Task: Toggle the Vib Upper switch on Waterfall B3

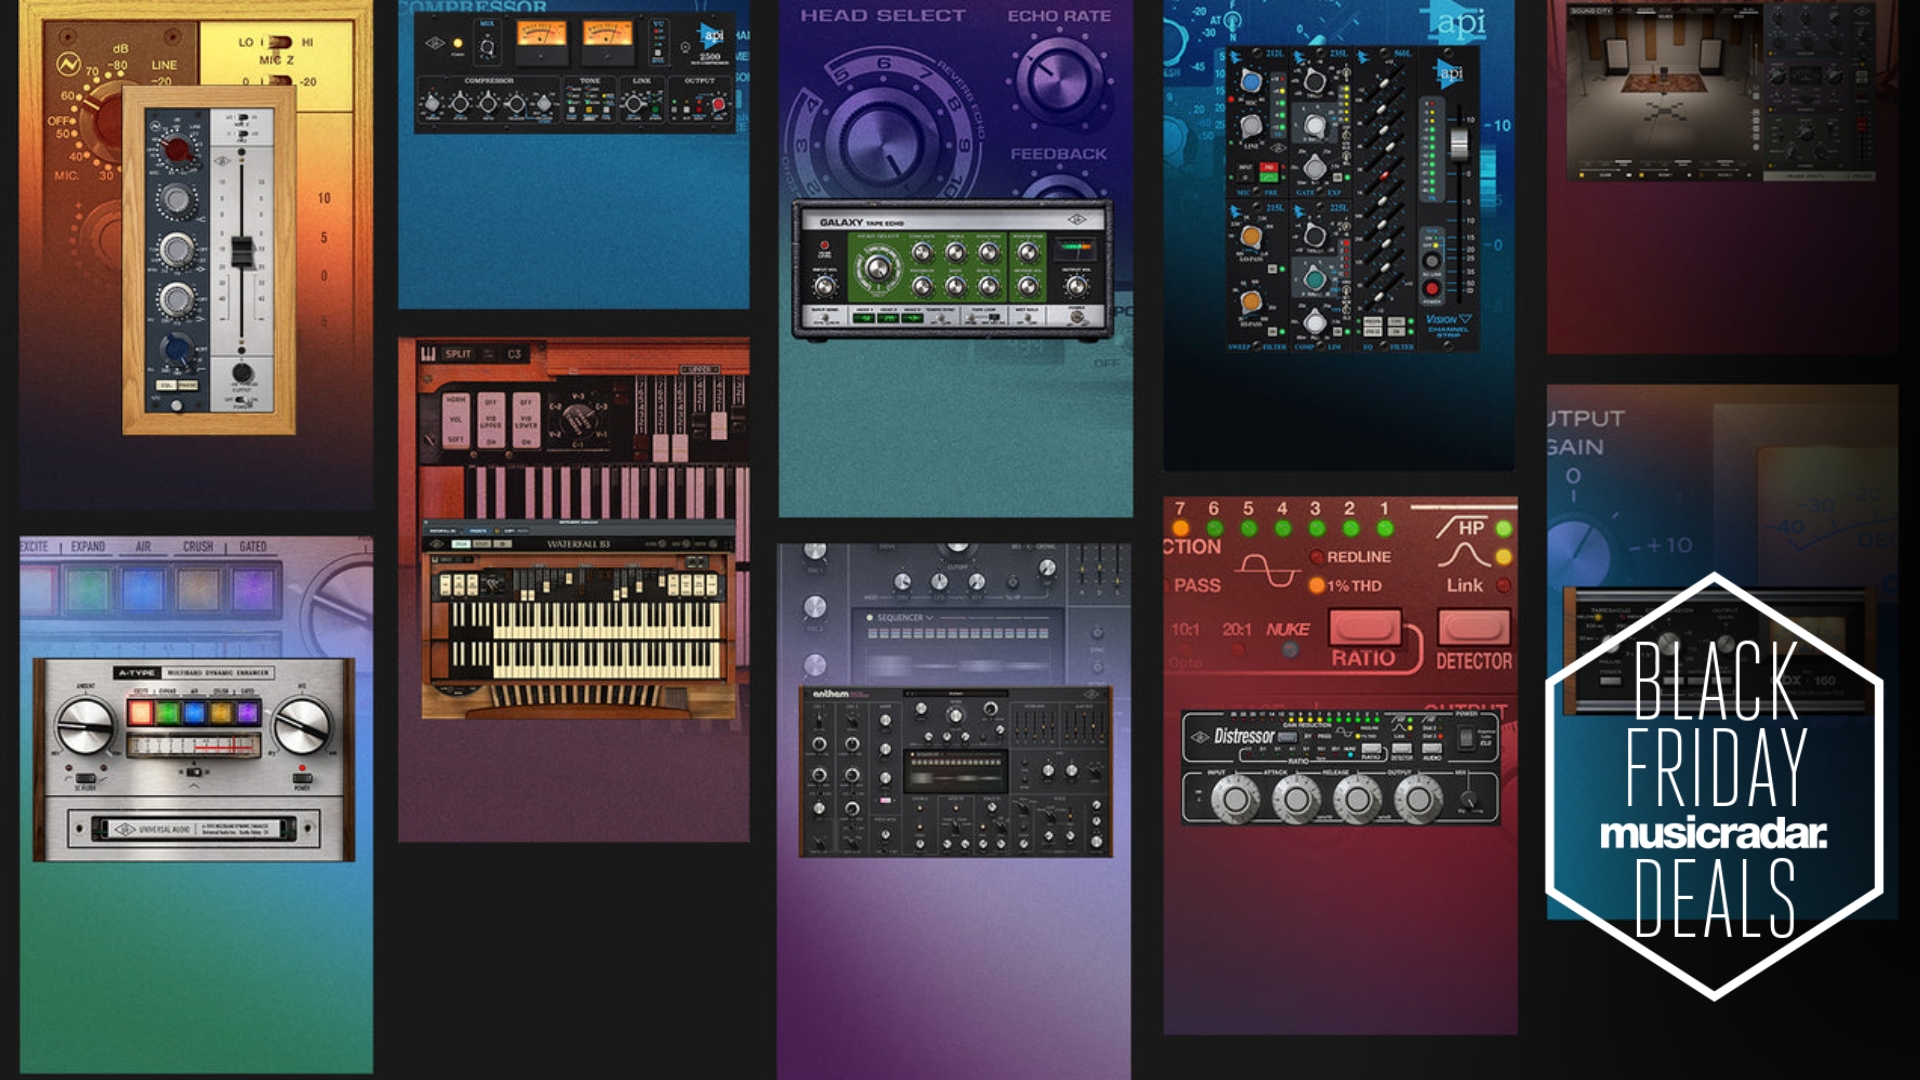Action: [x=491, y=418]
